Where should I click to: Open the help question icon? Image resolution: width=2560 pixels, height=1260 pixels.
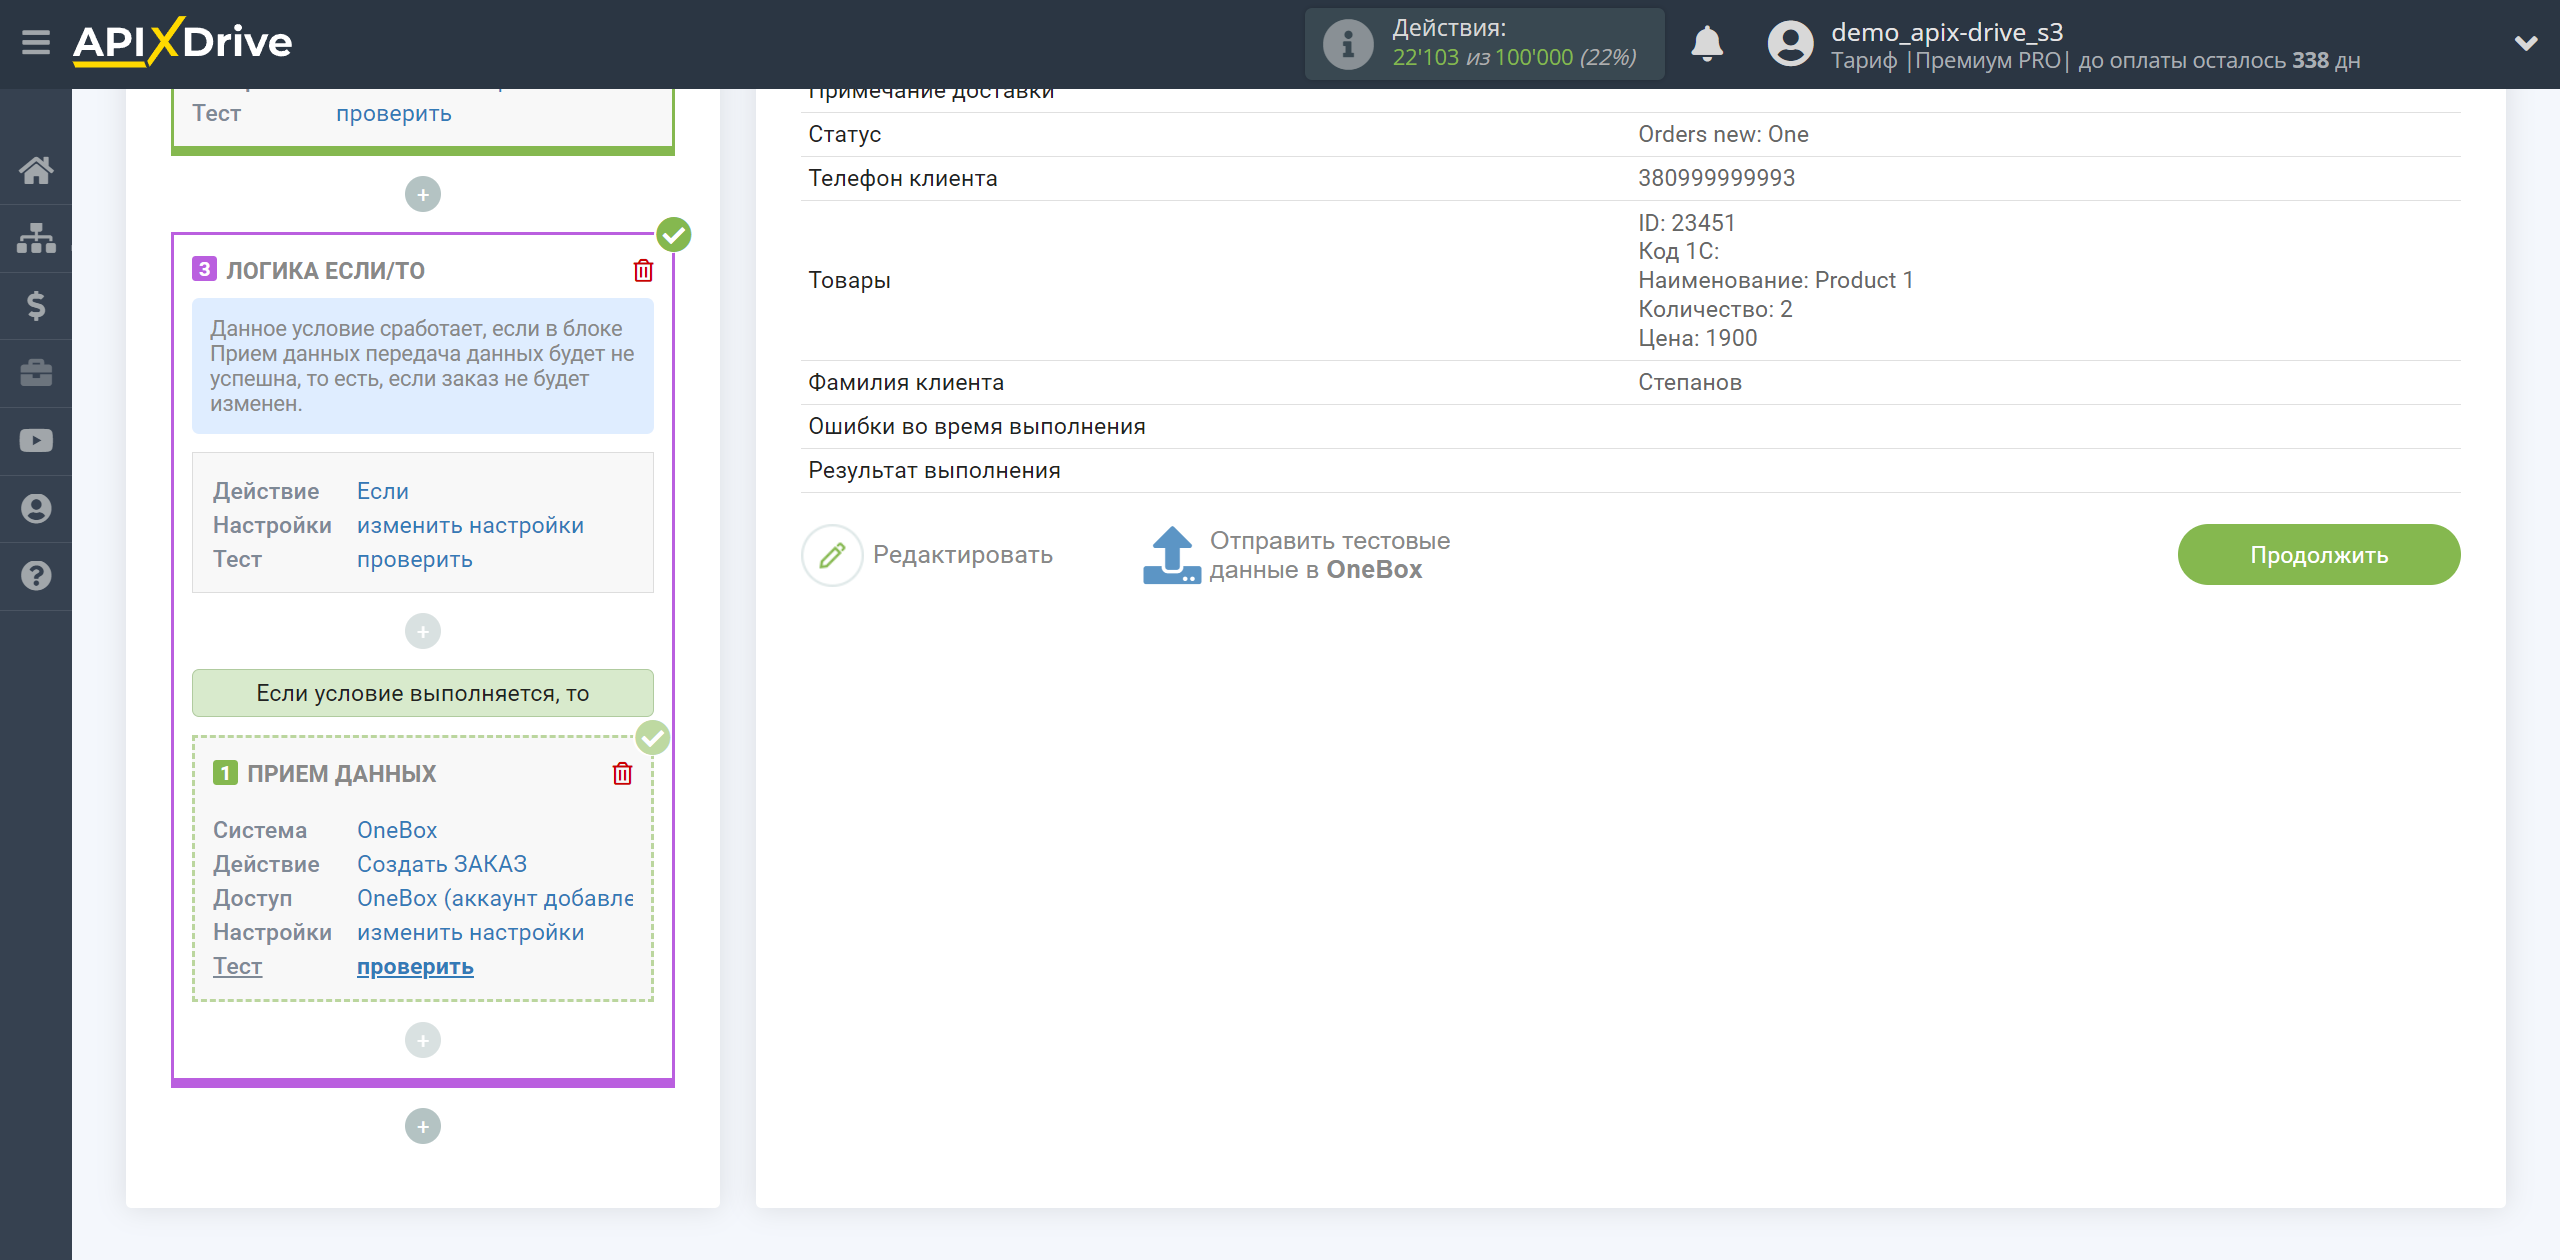[x=36, y=576]
